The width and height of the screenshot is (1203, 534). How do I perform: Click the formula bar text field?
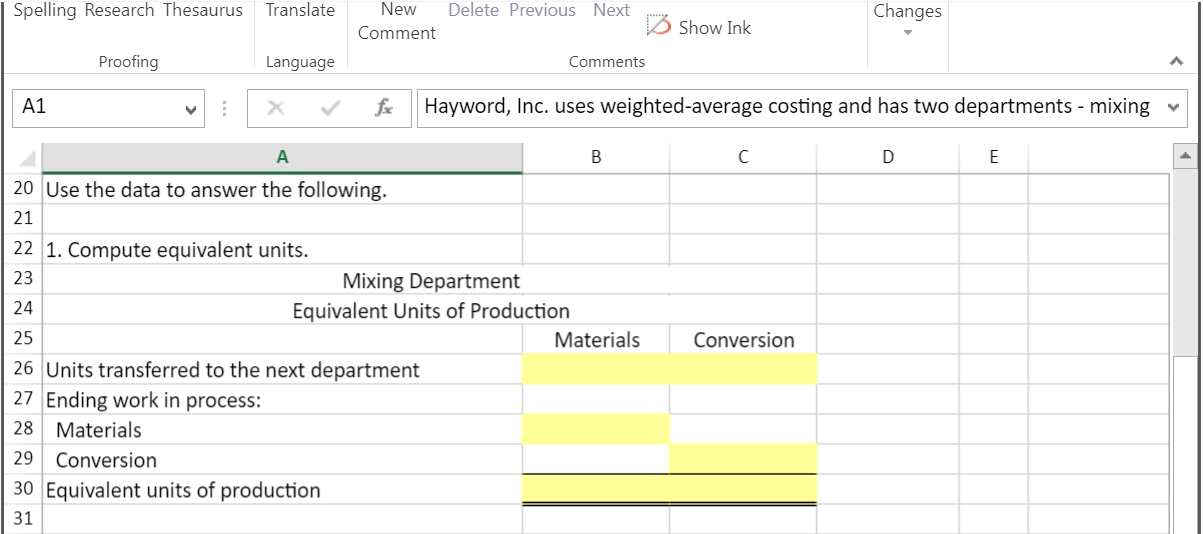[788, 107]
